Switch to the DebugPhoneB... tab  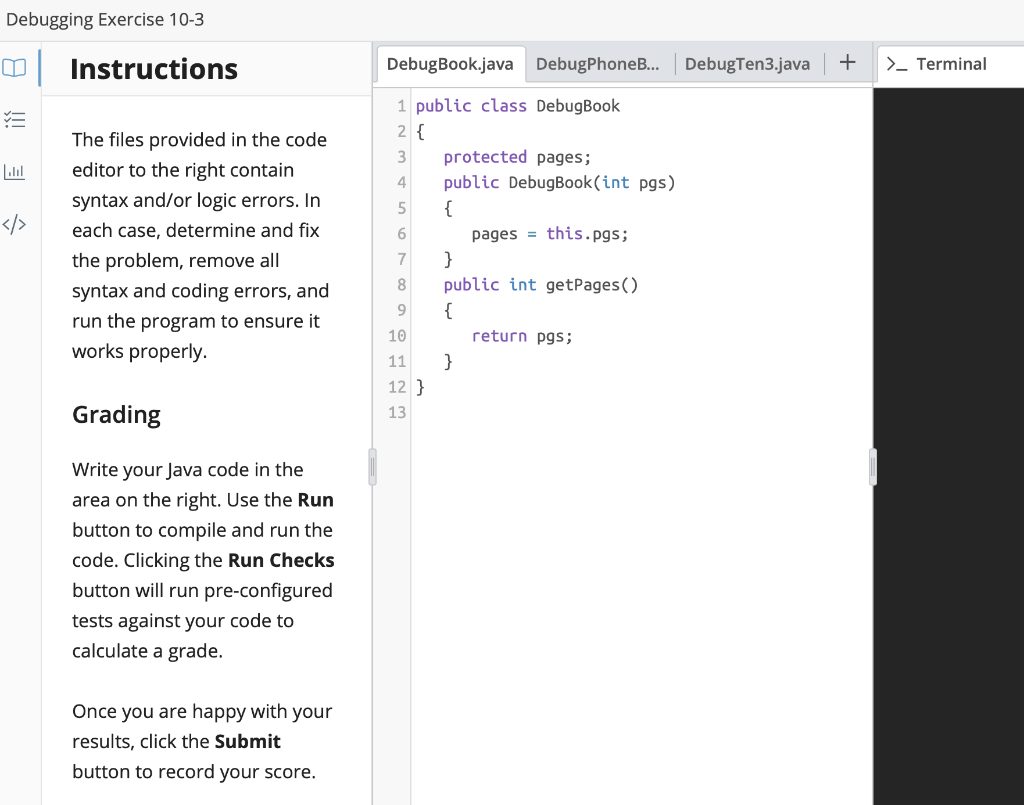tap(598, 63)
